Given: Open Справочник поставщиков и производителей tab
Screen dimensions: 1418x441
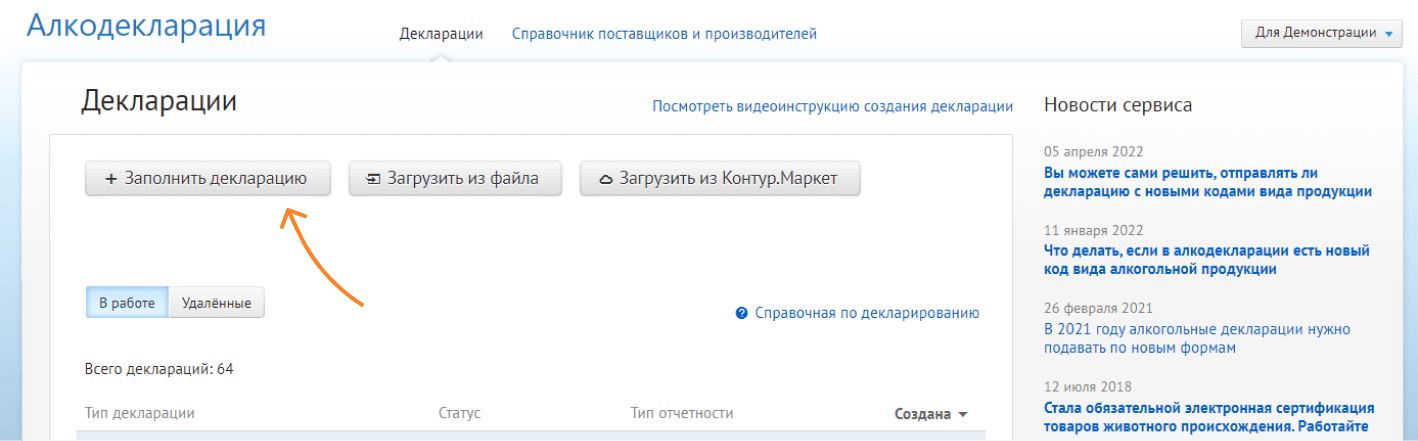Looking at the screenshot, I should 664,34.
